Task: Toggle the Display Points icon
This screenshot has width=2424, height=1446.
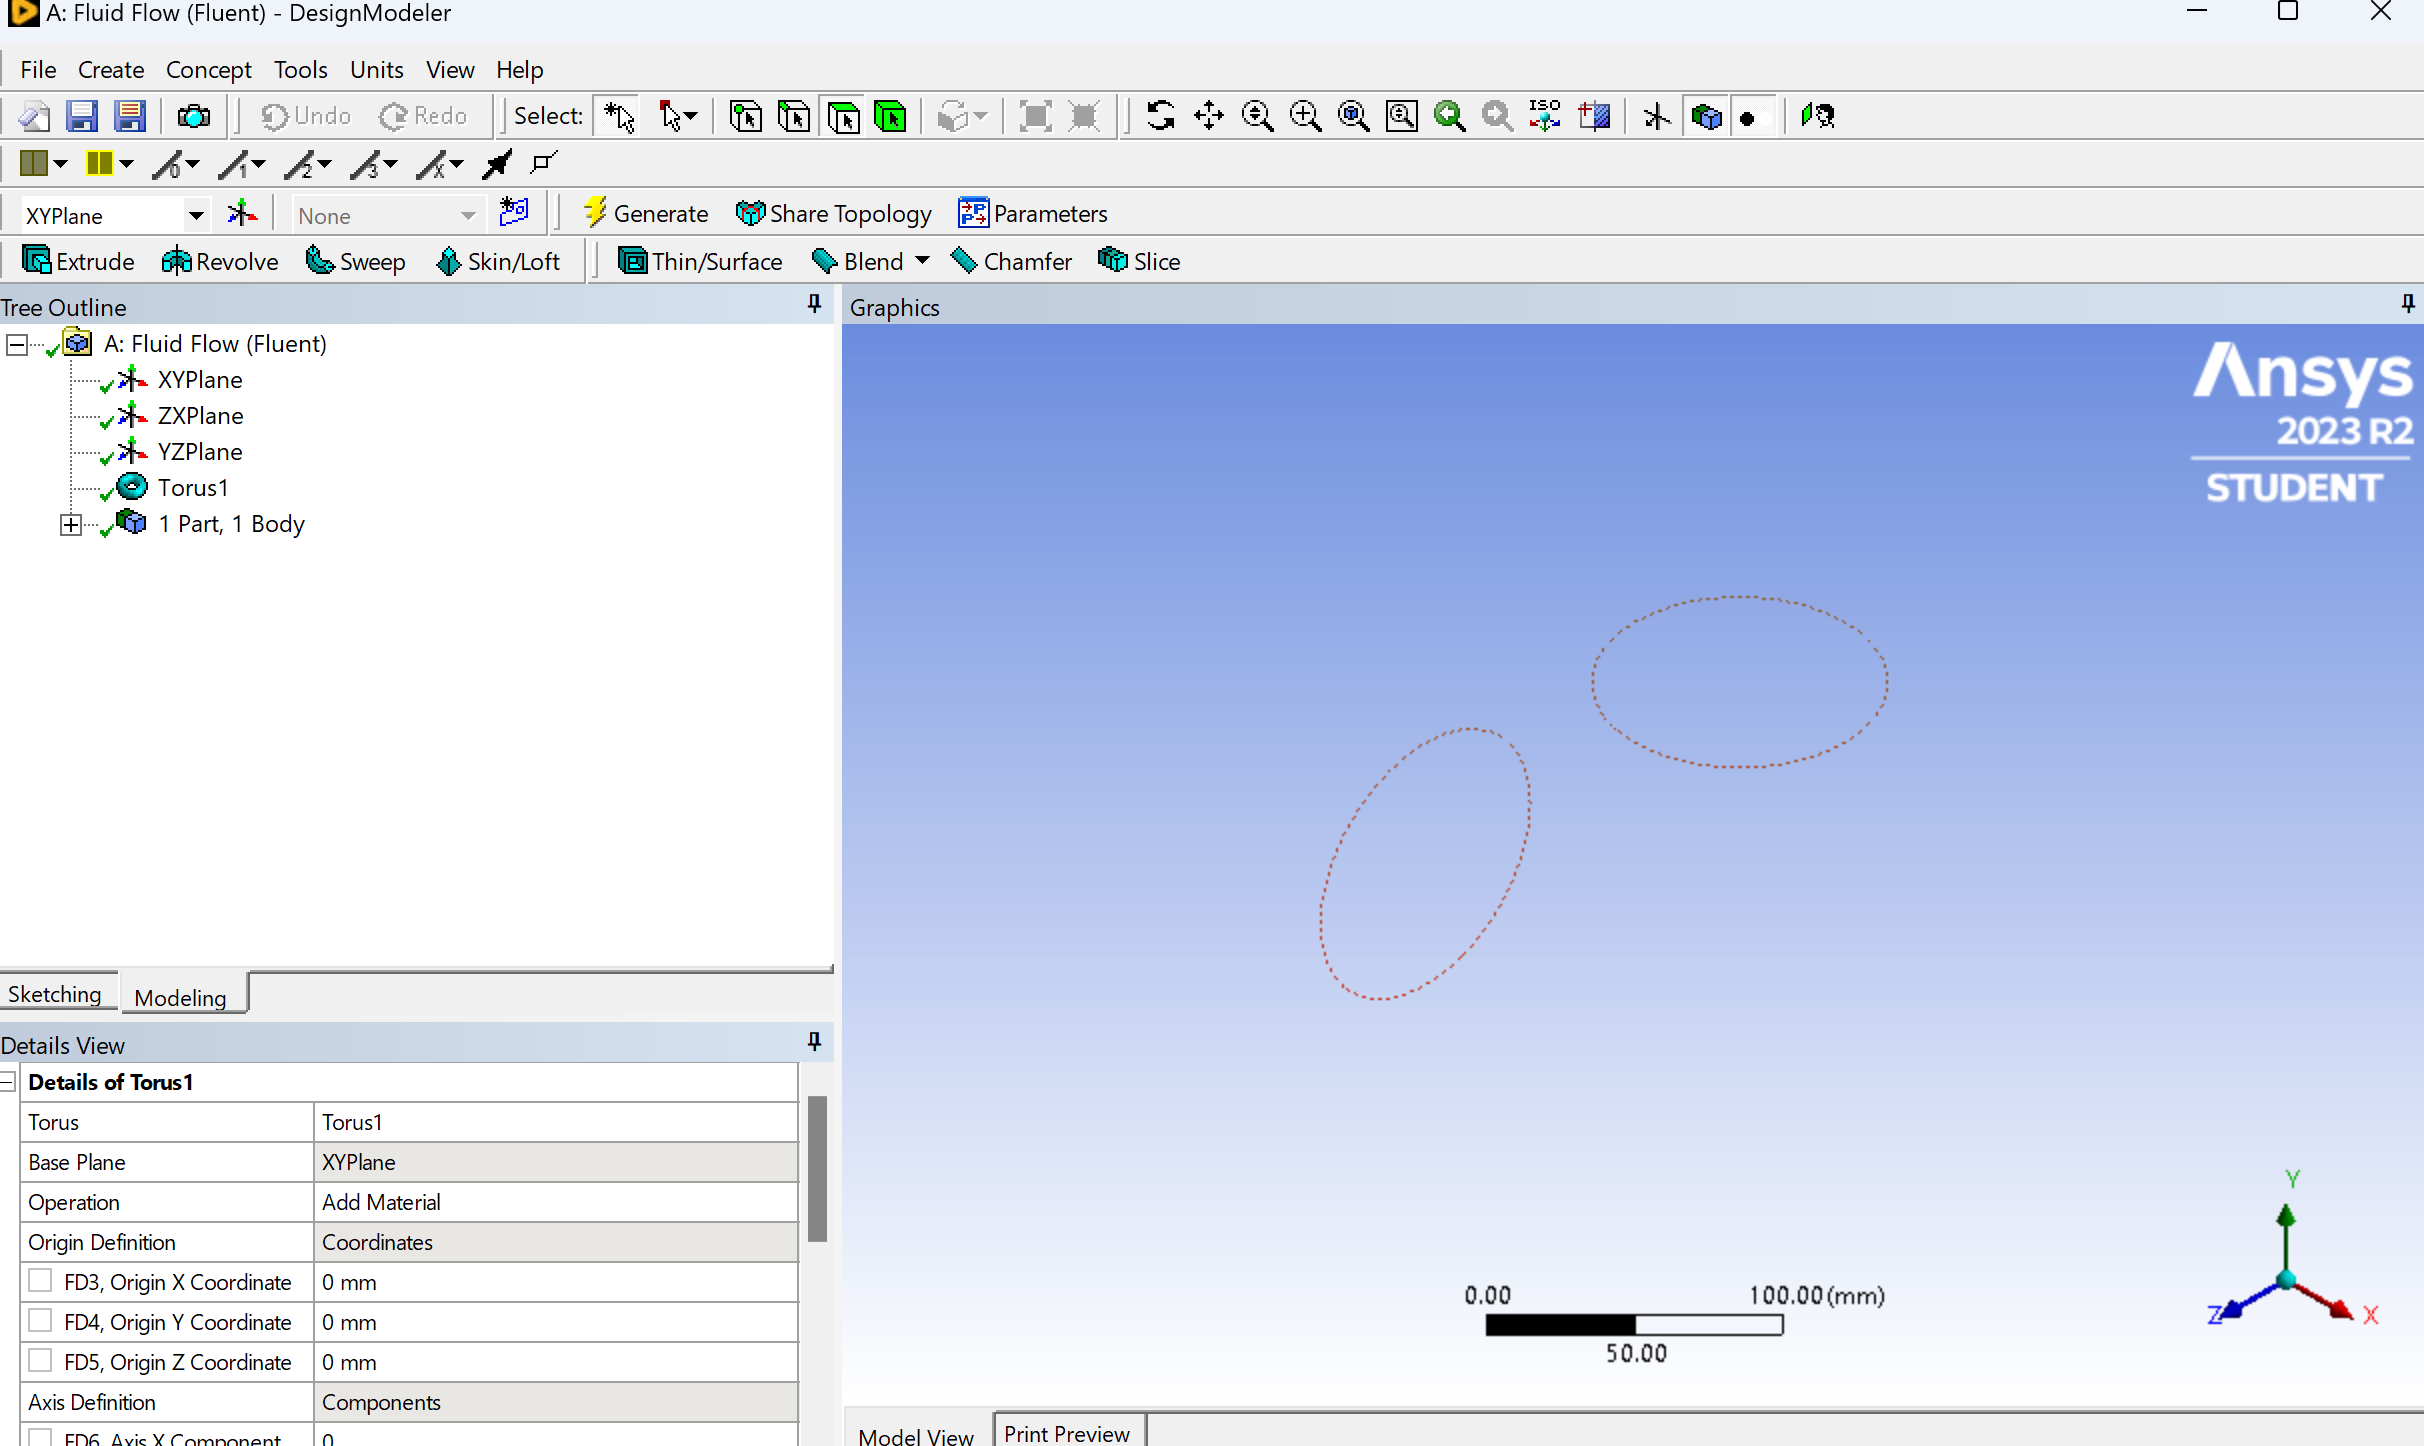Action: pyautogui.click(x=1748, y=118)
